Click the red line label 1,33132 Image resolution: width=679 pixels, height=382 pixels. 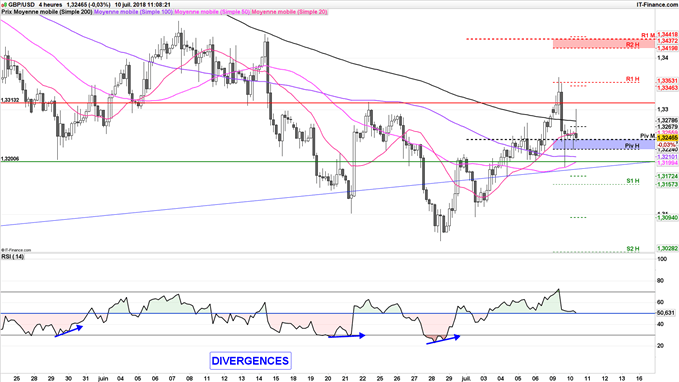(x=10, y=100)
